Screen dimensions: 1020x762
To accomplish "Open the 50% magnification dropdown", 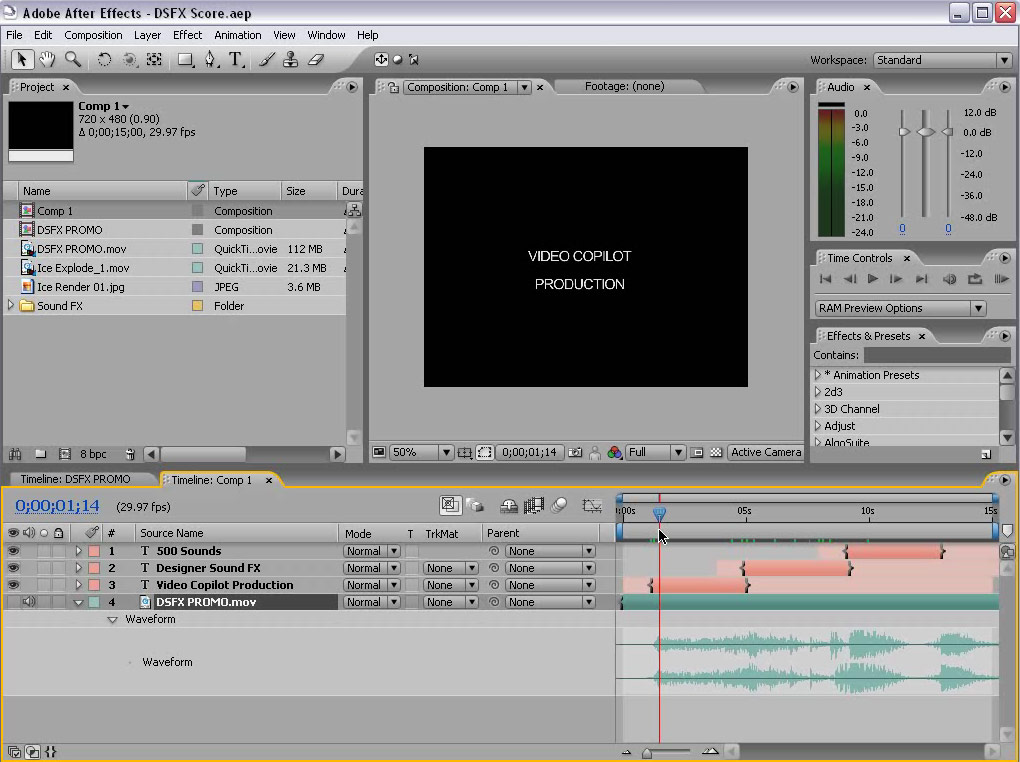I will coord(421,452).
